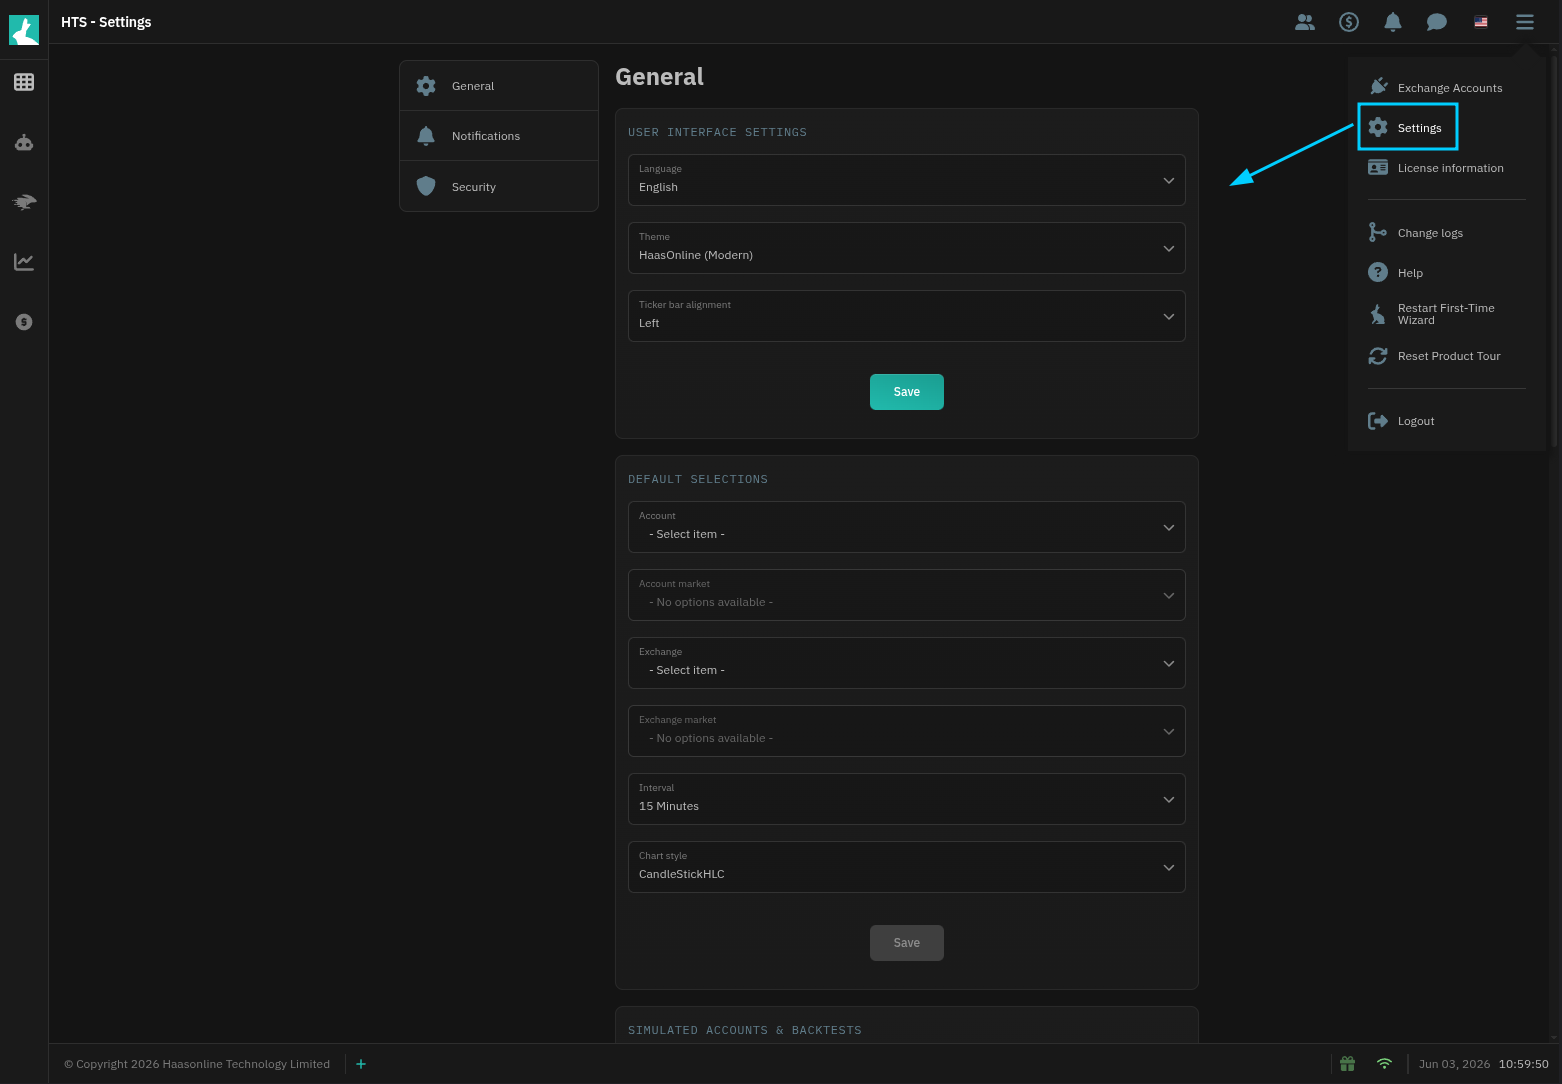
Task: Choose Logout menu entry
Action: [x=1446, y=421]
